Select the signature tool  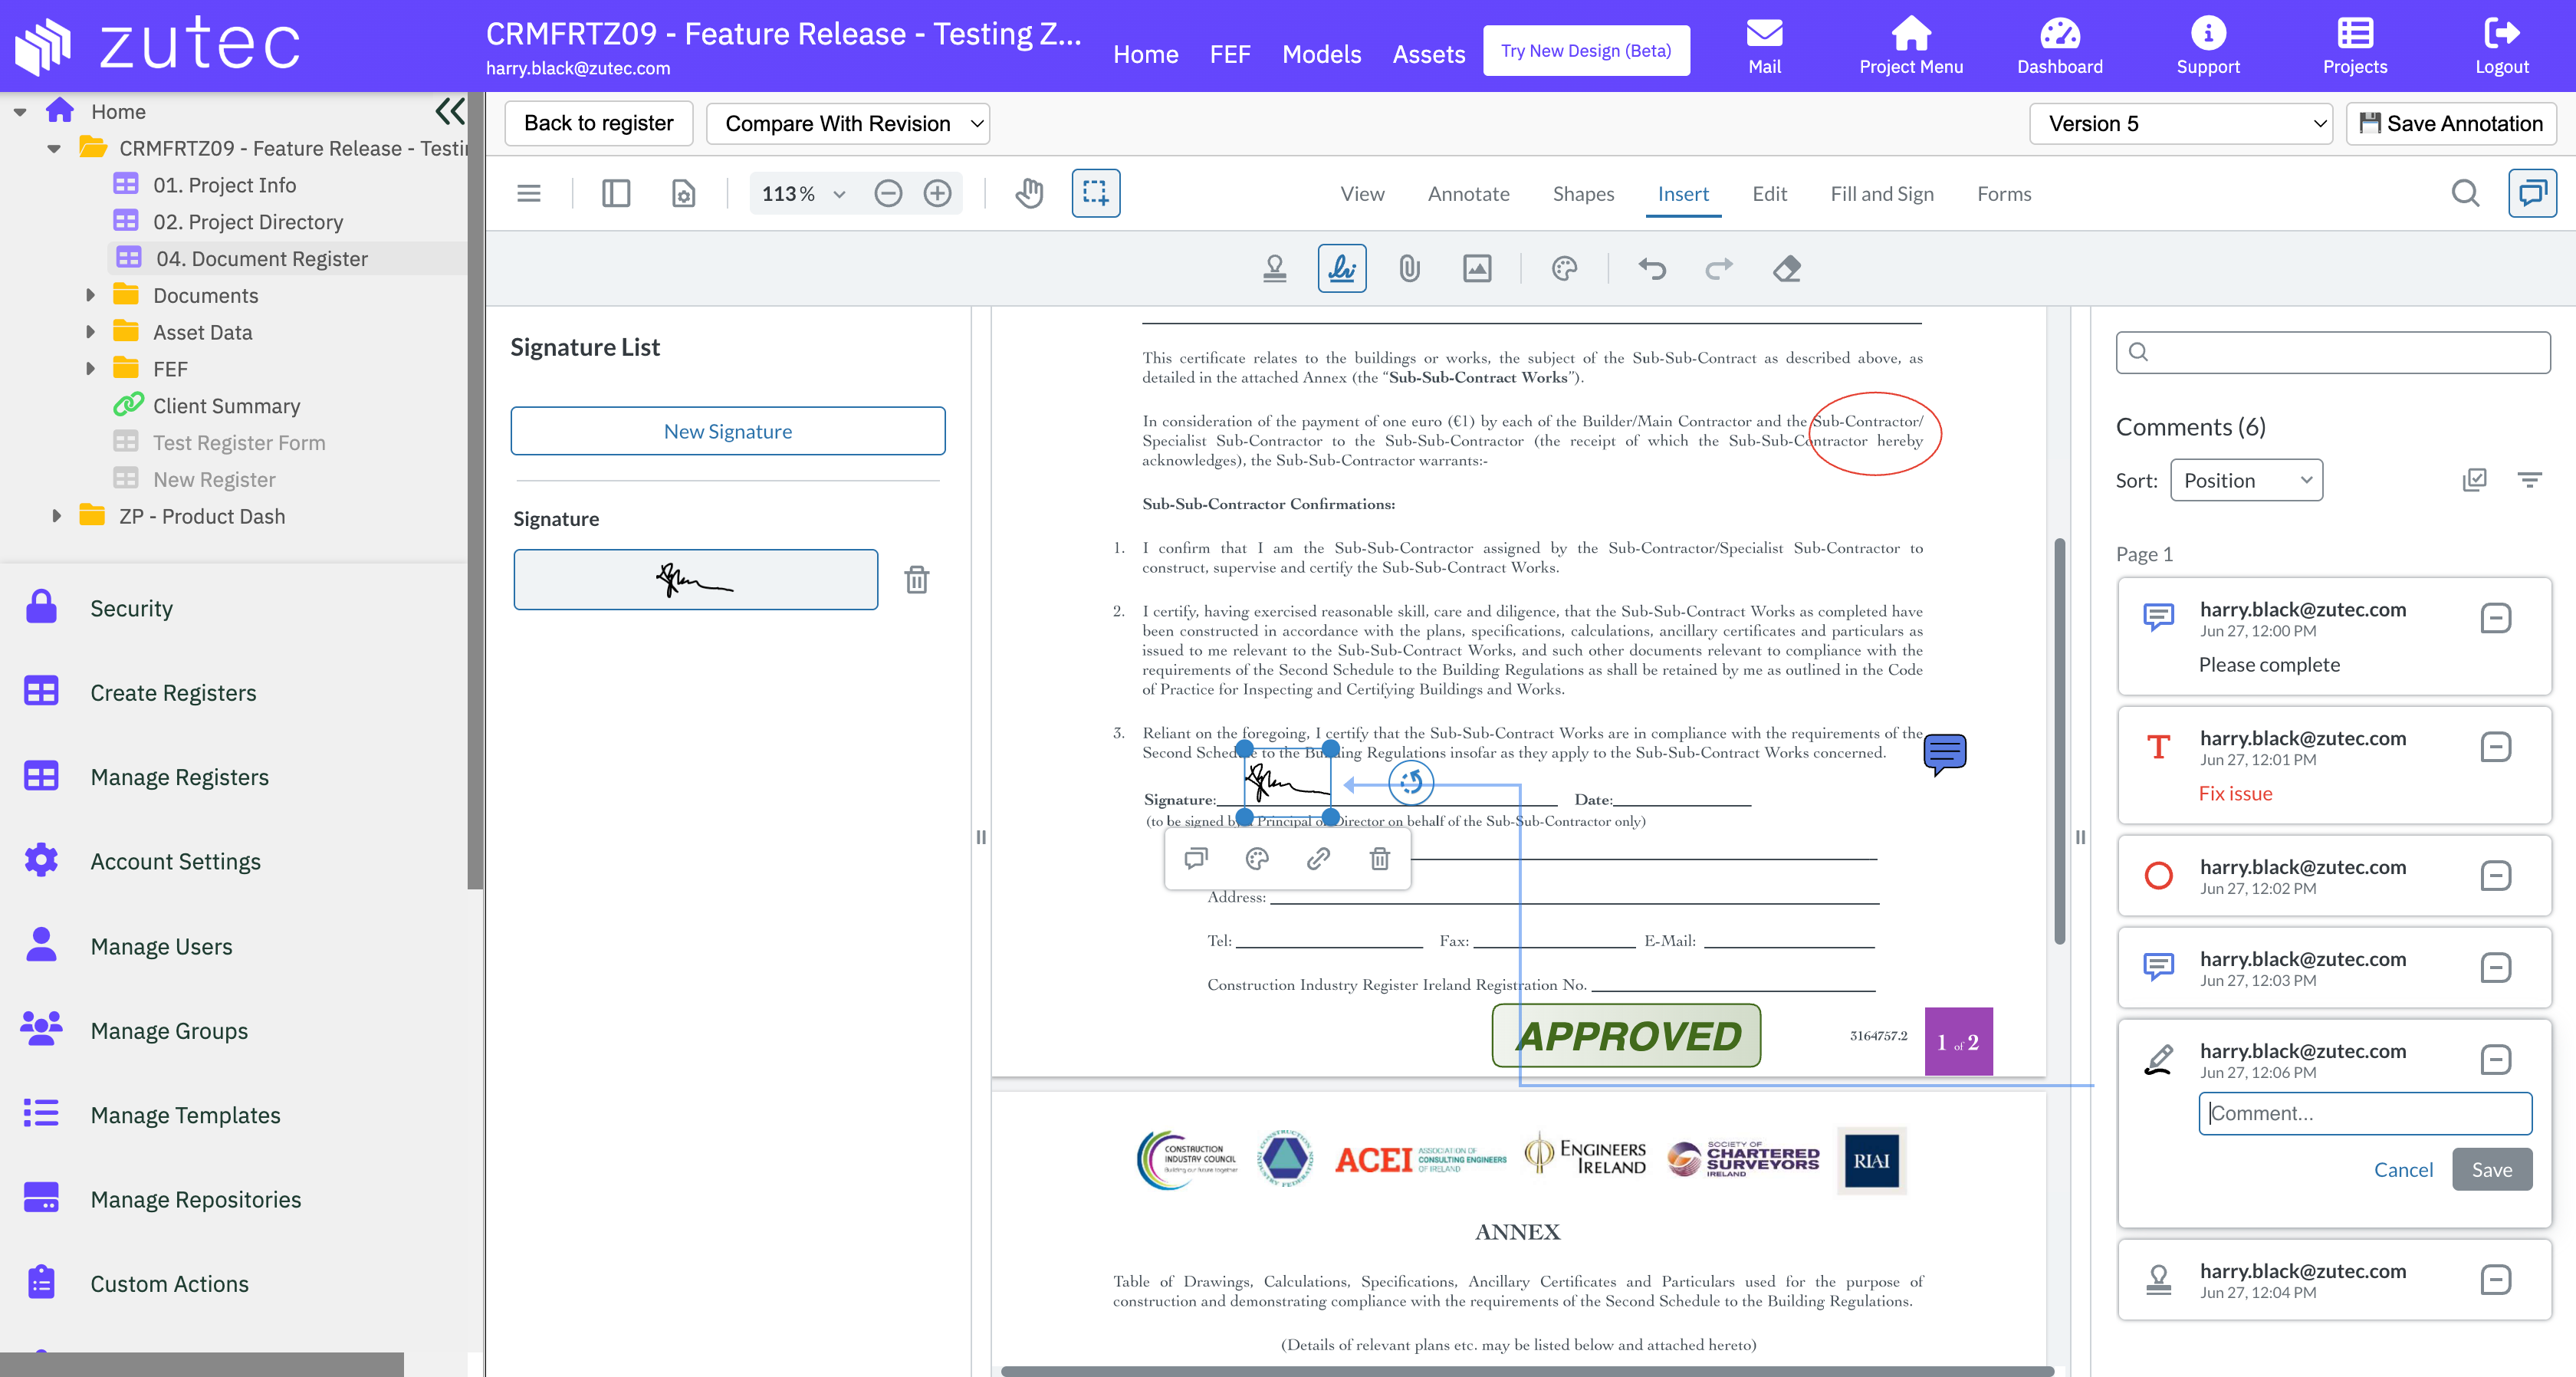(1341, 268)
